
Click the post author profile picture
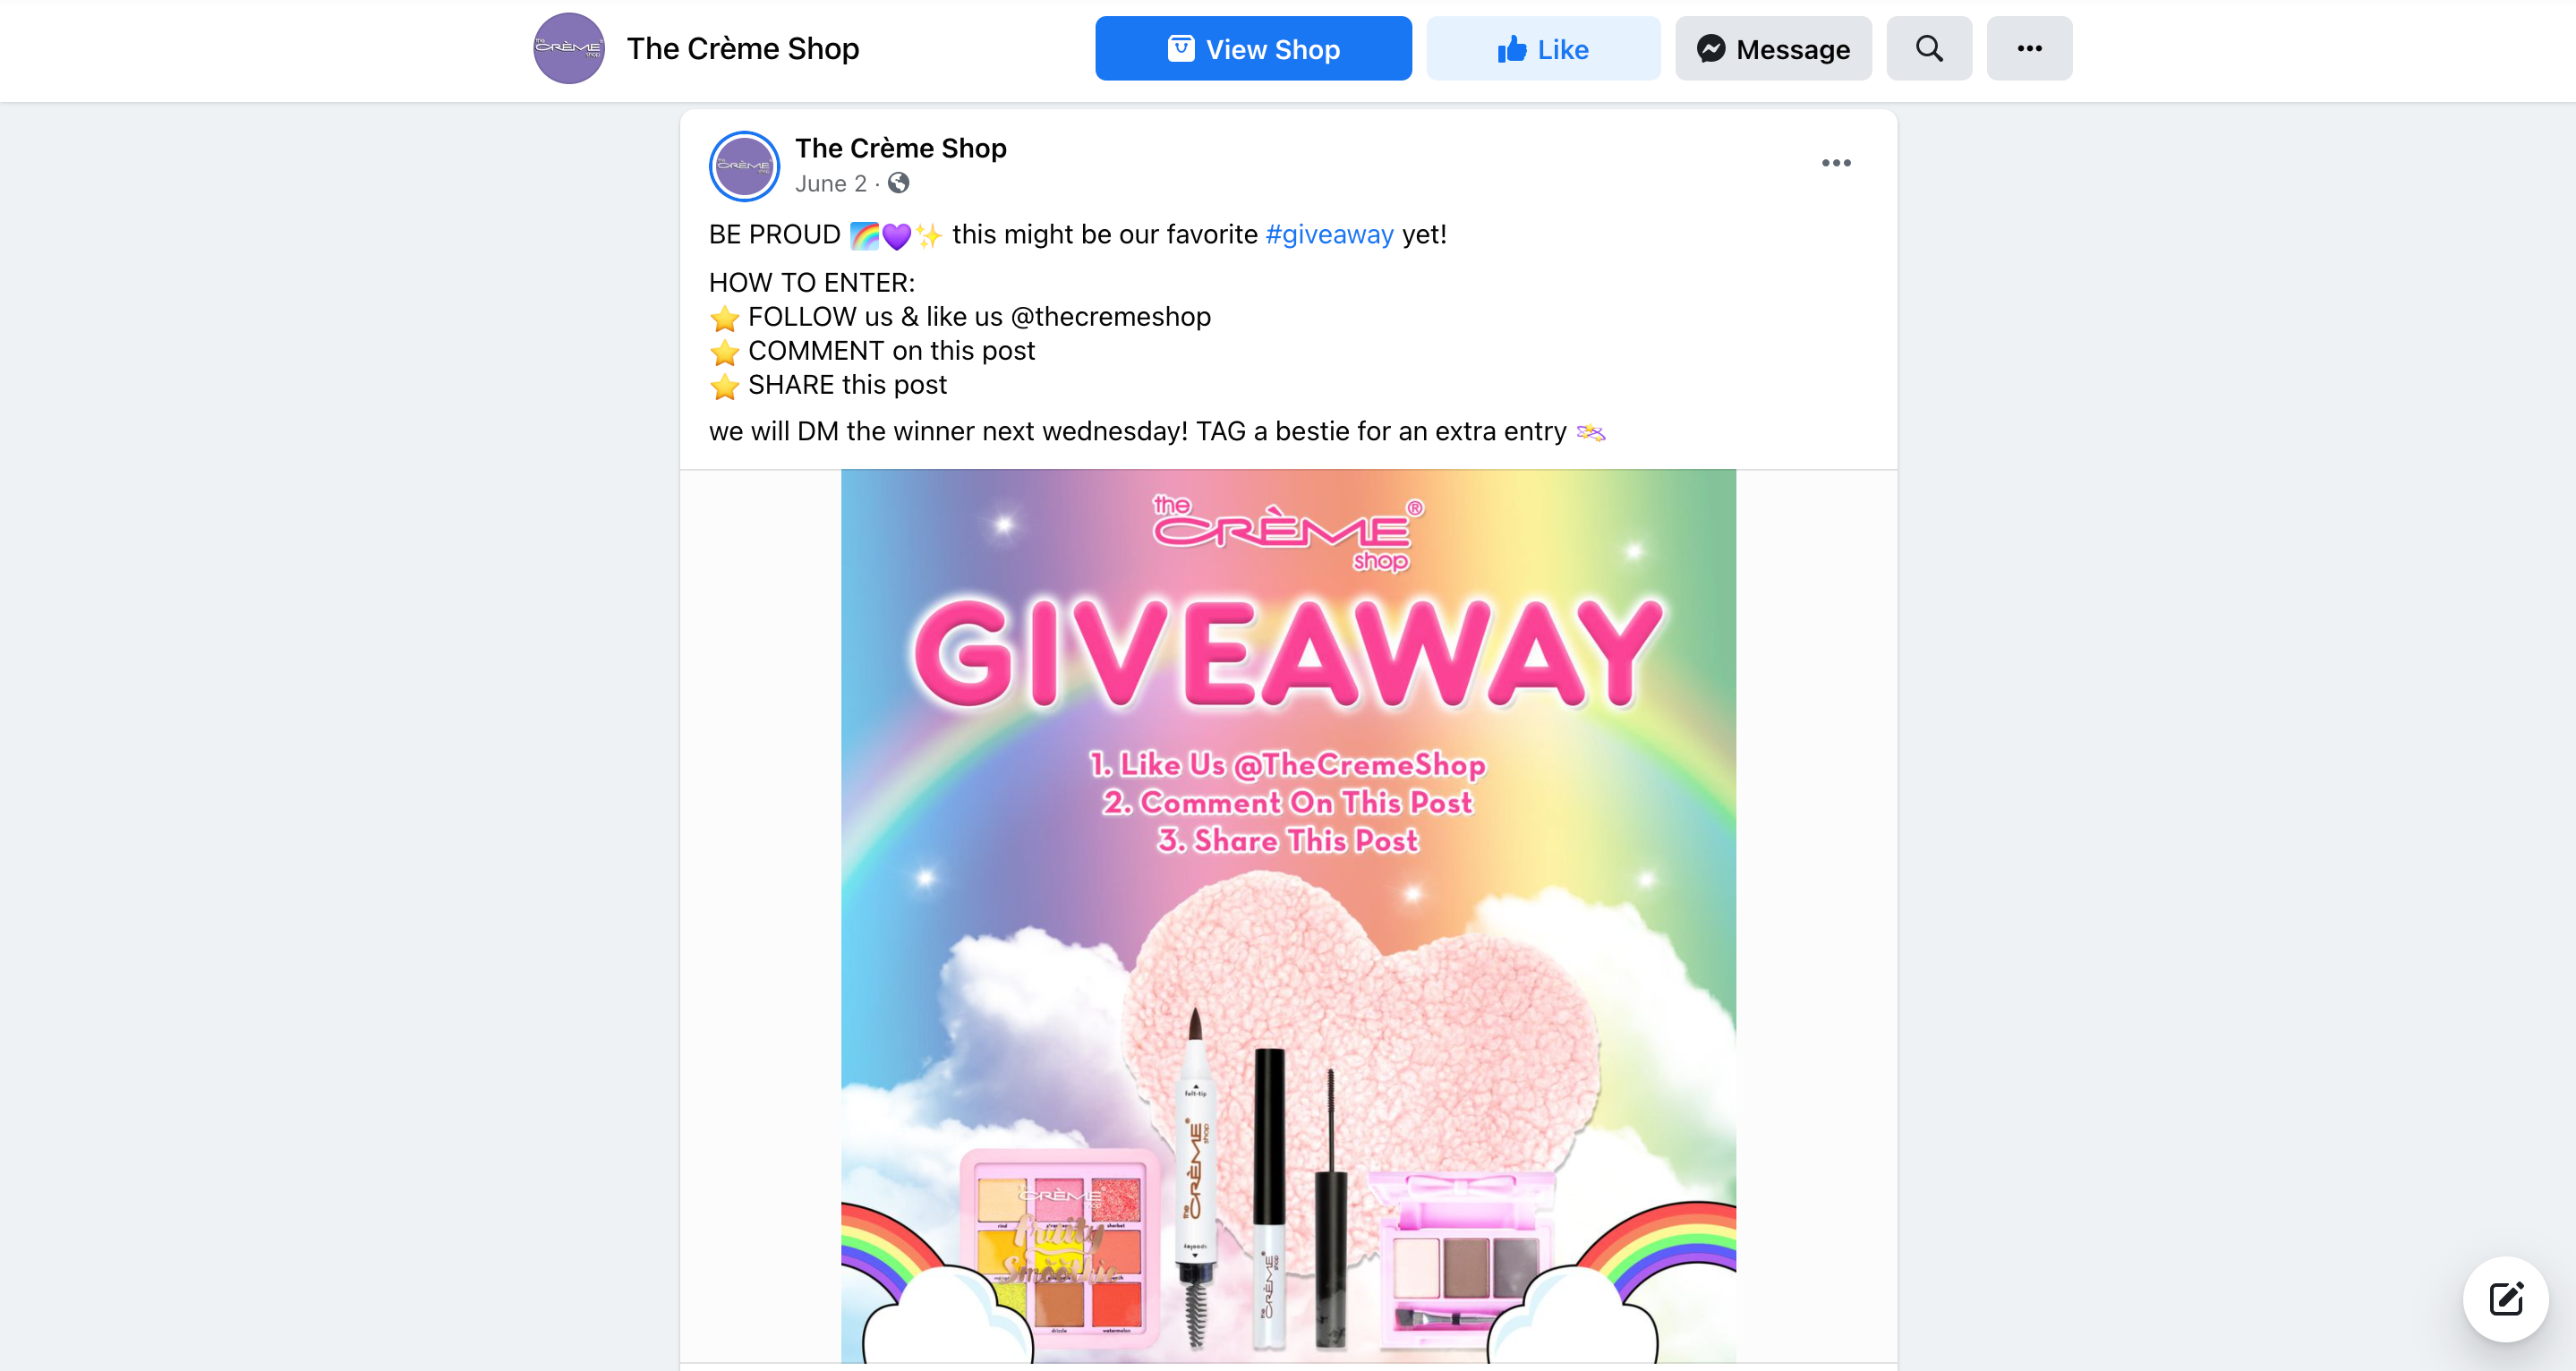tap(744, 165)
